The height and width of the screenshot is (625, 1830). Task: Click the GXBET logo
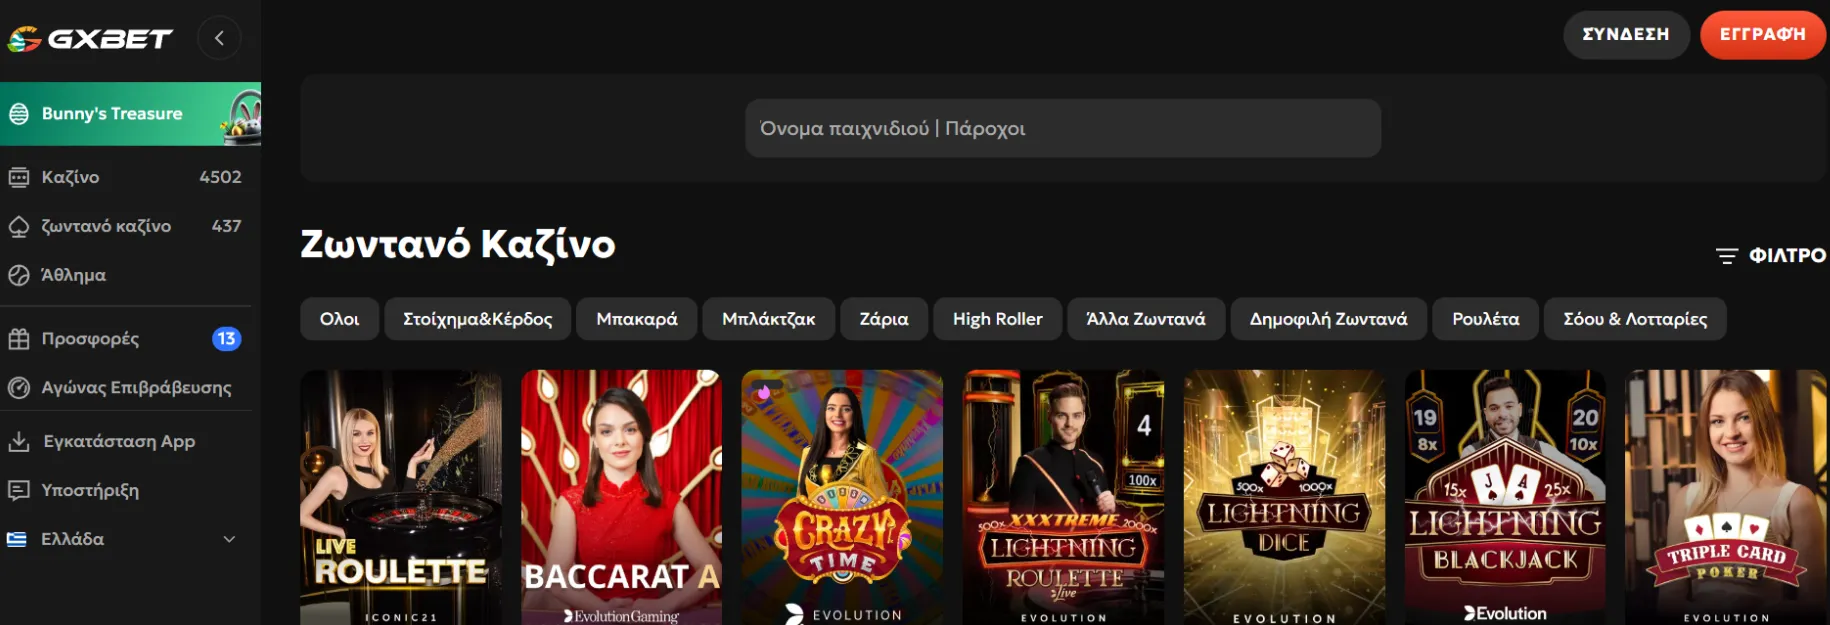tap(90, 39)
